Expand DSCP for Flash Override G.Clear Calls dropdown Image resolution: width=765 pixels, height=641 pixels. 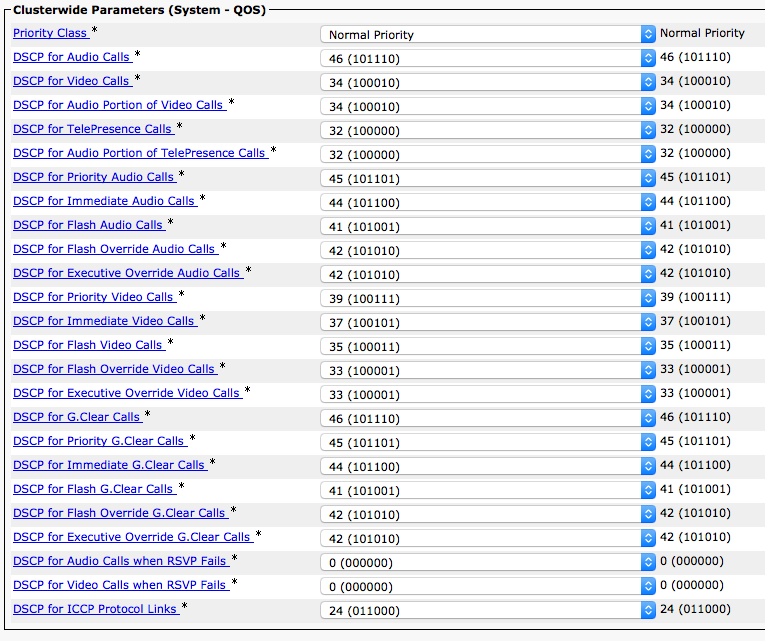tap(488, 514)
